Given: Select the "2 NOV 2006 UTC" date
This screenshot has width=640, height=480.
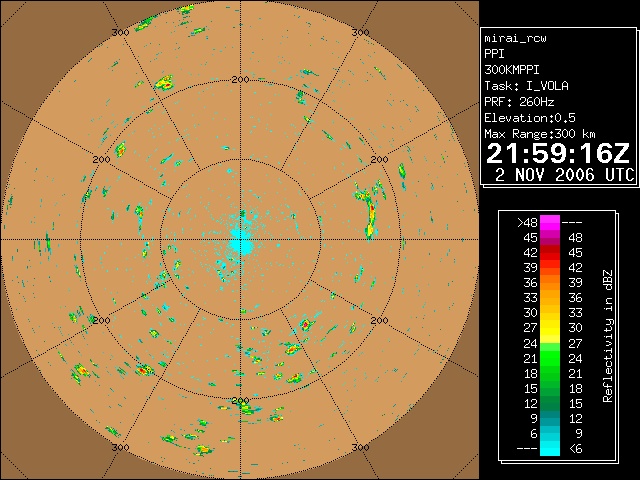Looking at the screenshot, I should pyautogui.click(x=565, y=175).
